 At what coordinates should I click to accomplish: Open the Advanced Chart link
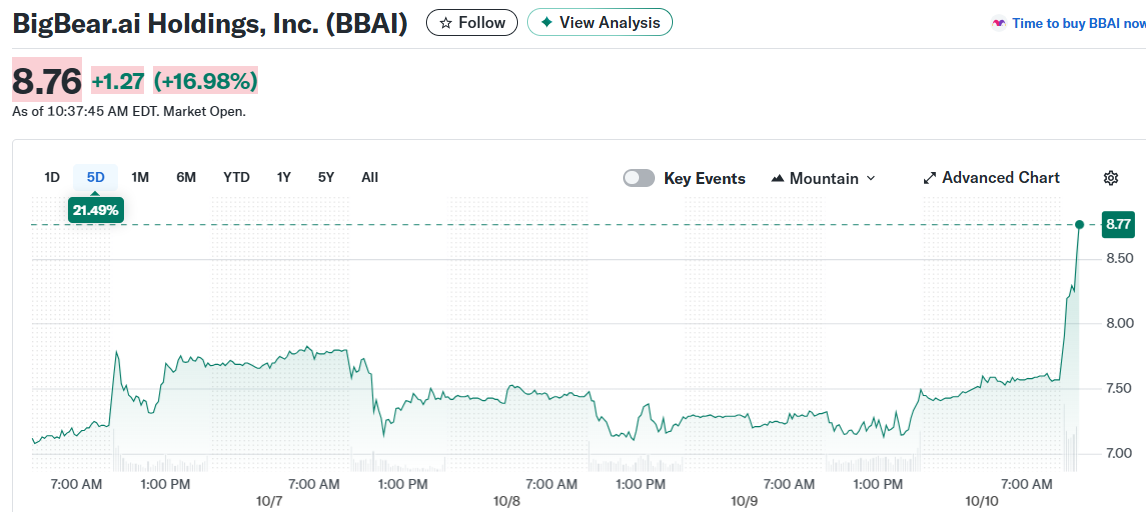pyautogui.click(x=1000, y=178)
